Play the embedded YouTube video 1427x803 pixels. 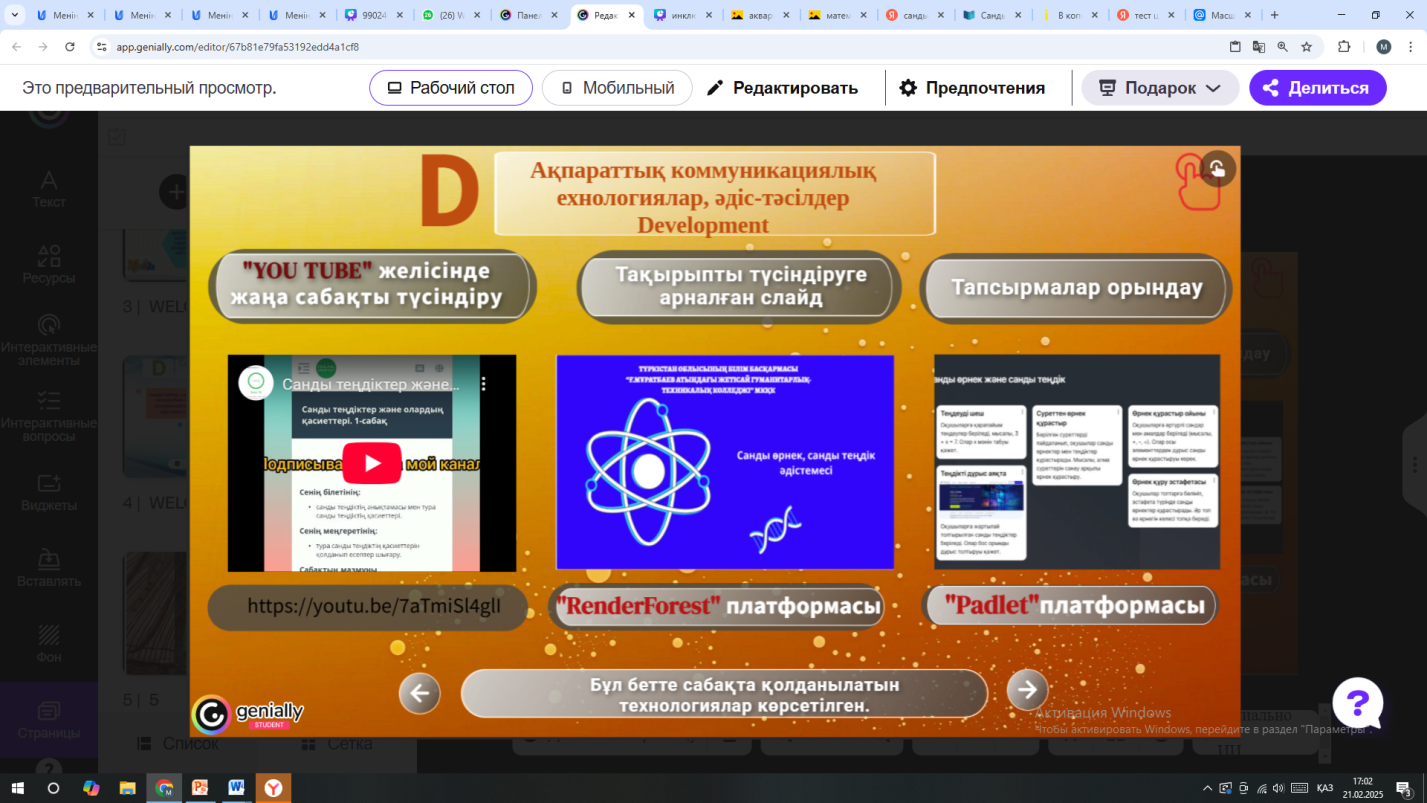372,463
